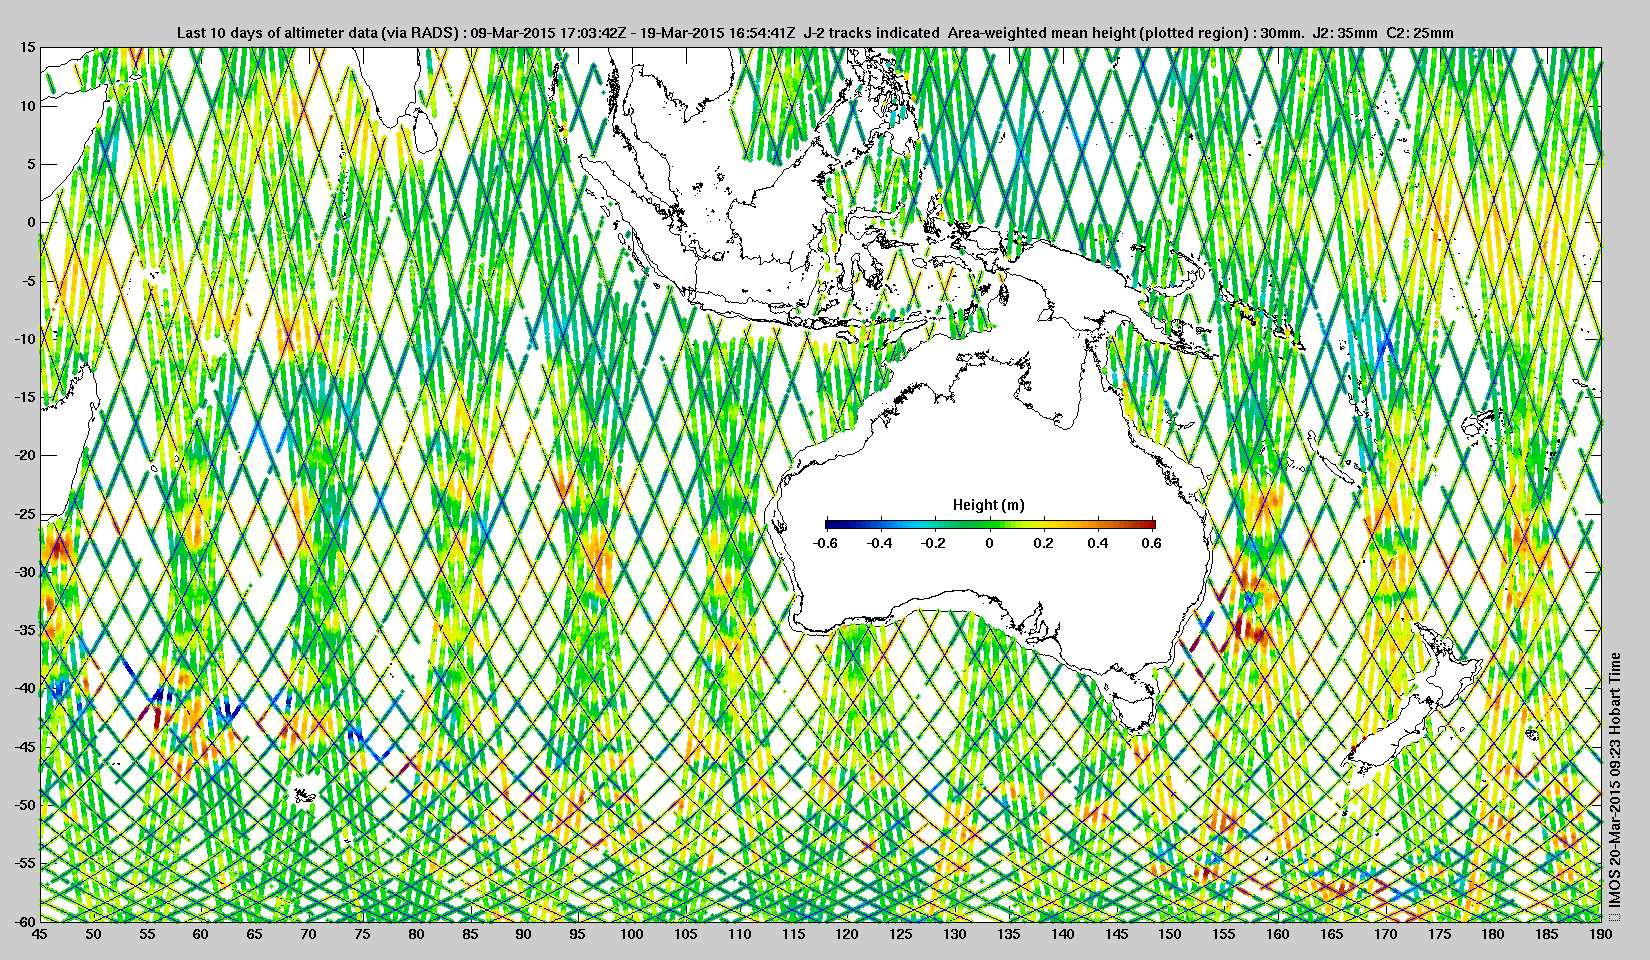Click the longitude axis tick label '160'
Image resolution: width=1650 pixels, height=960 pixels.
click(x=1278, y=934)
